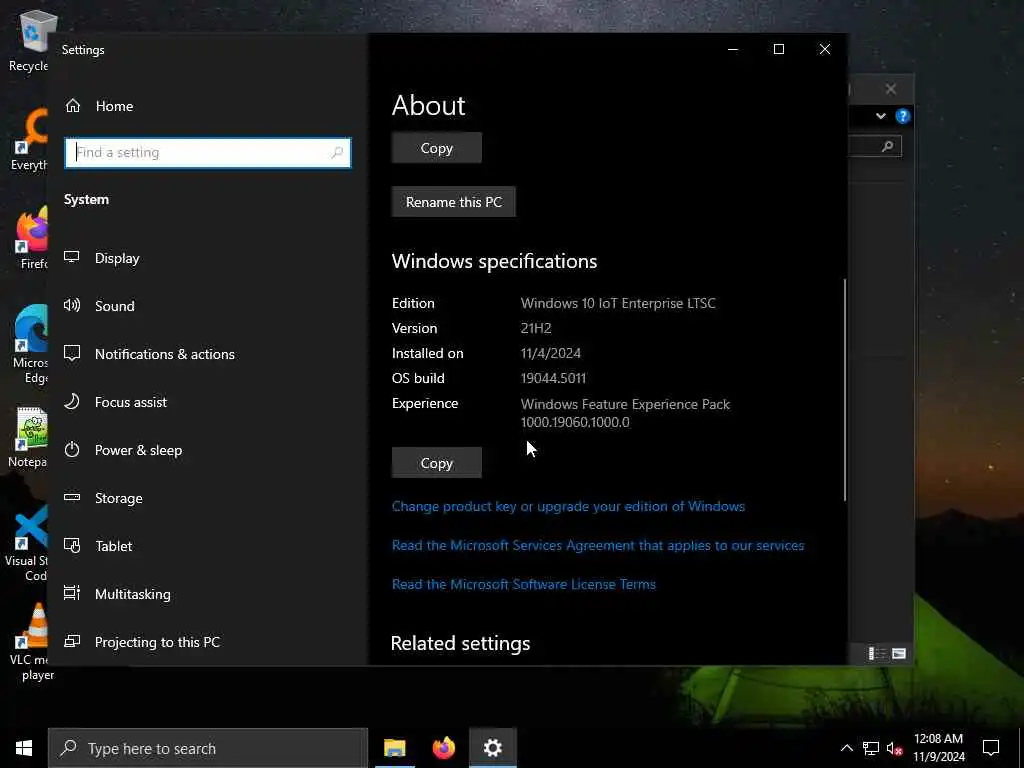Click the help icon in background window

click(903, 116)
